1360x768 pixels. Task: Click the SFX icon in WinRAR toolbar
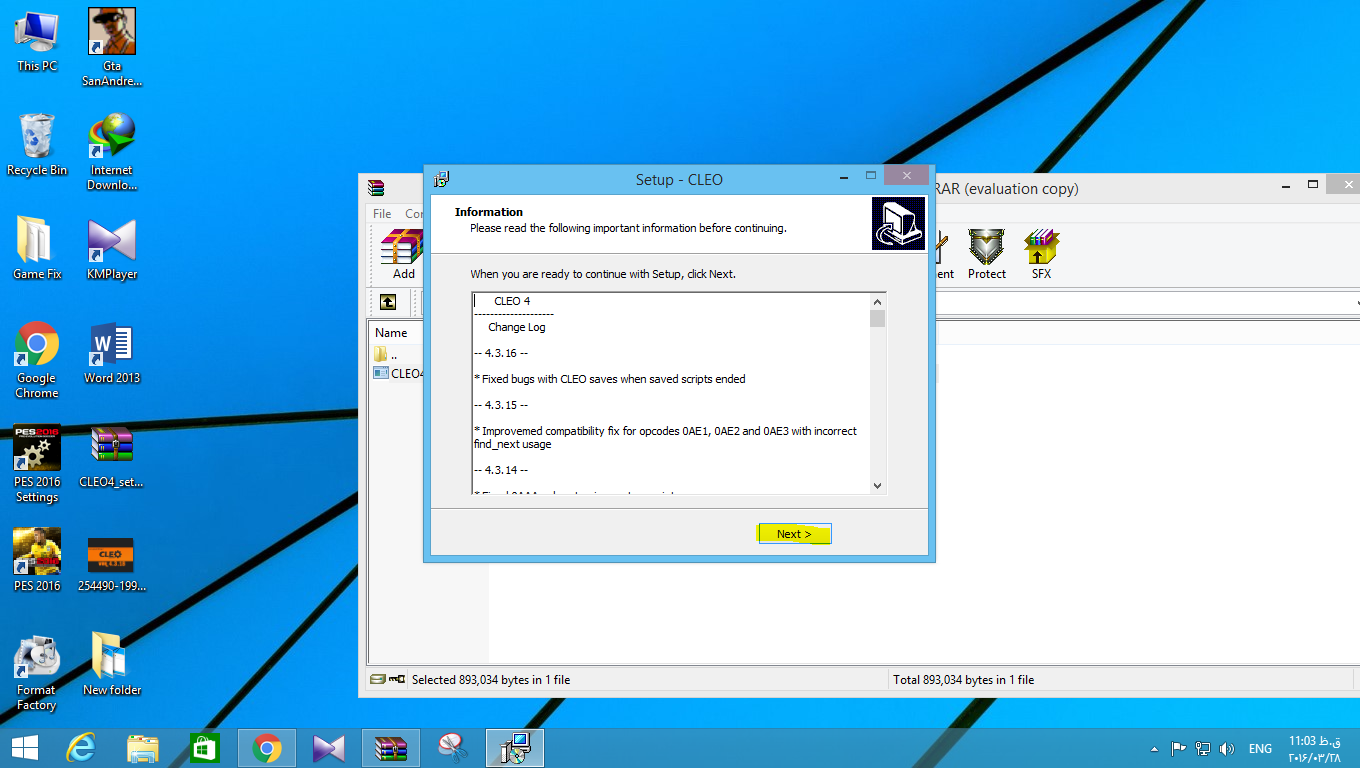(1041, 255)
